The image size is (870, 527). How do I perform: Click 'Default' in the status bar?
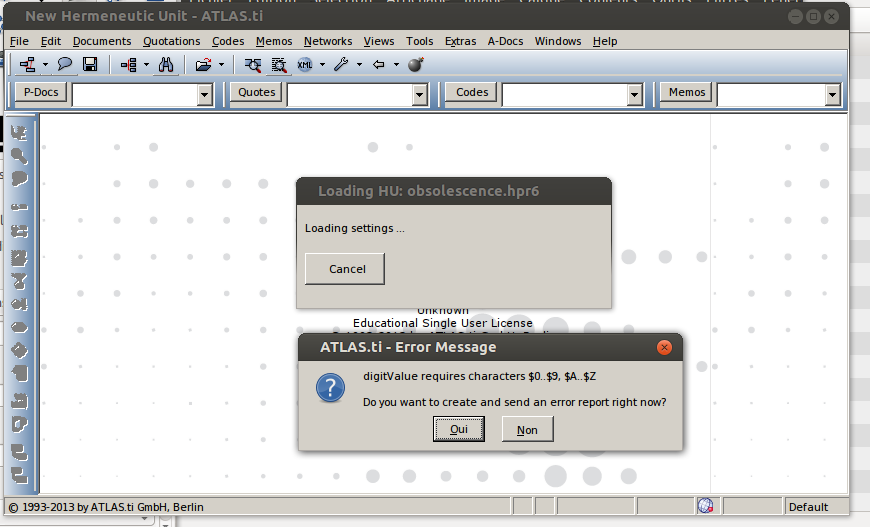click(x=808, y=507)
